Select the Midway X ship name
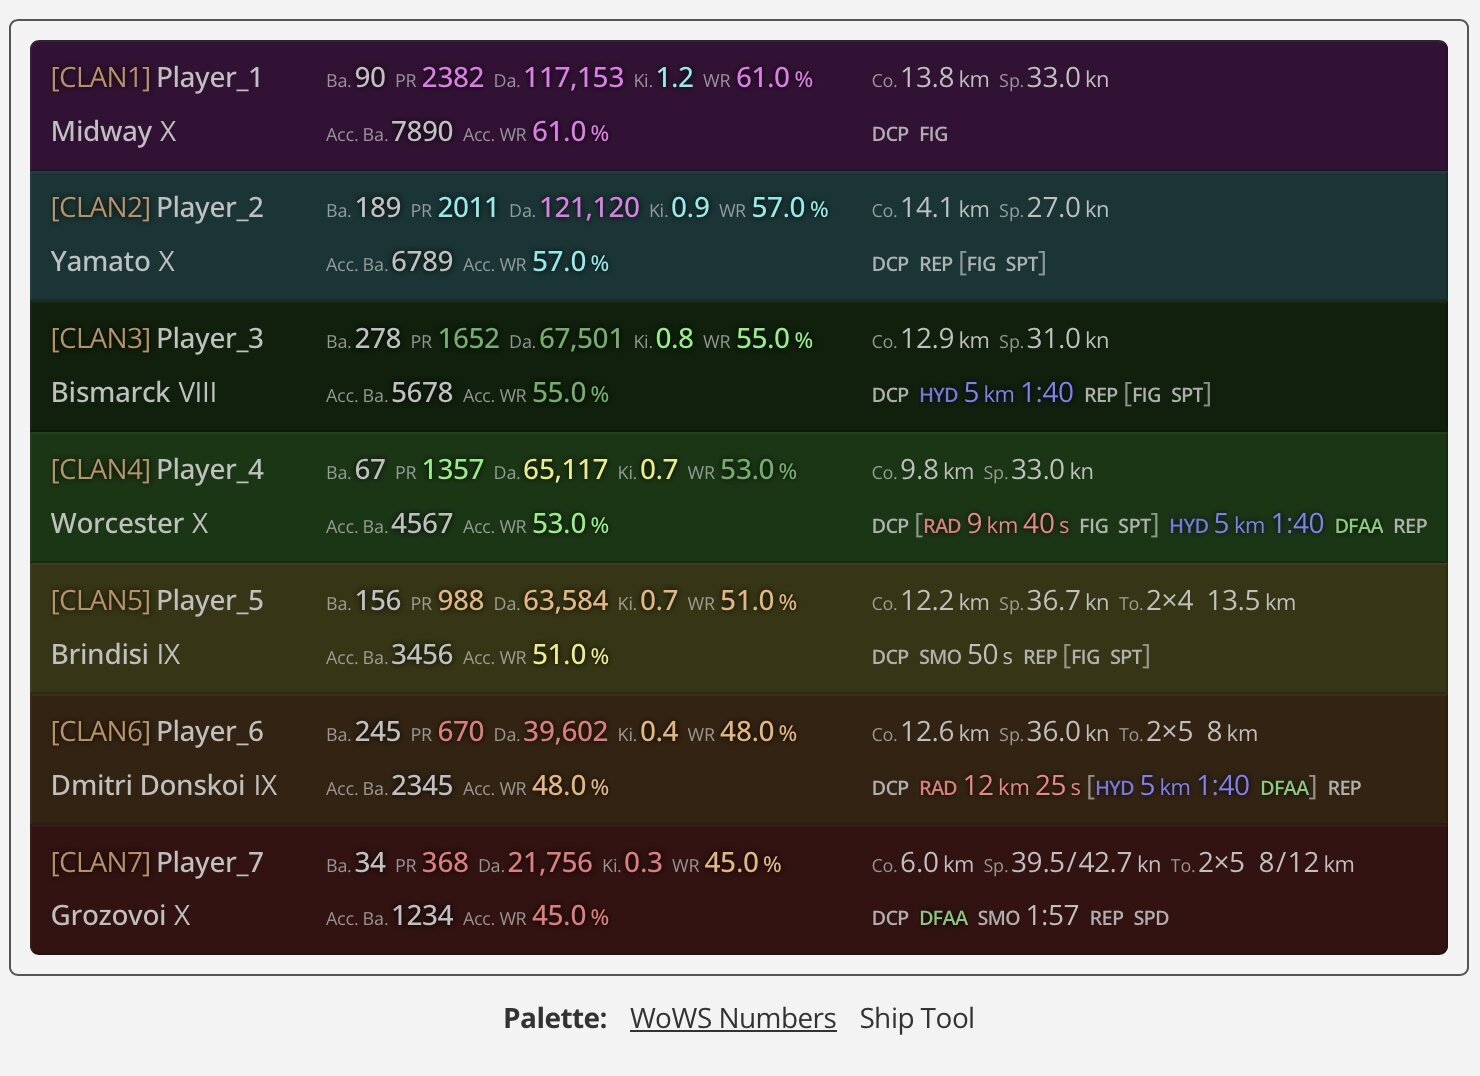This screenshot has width=1480, height=1076. (113, 131)
